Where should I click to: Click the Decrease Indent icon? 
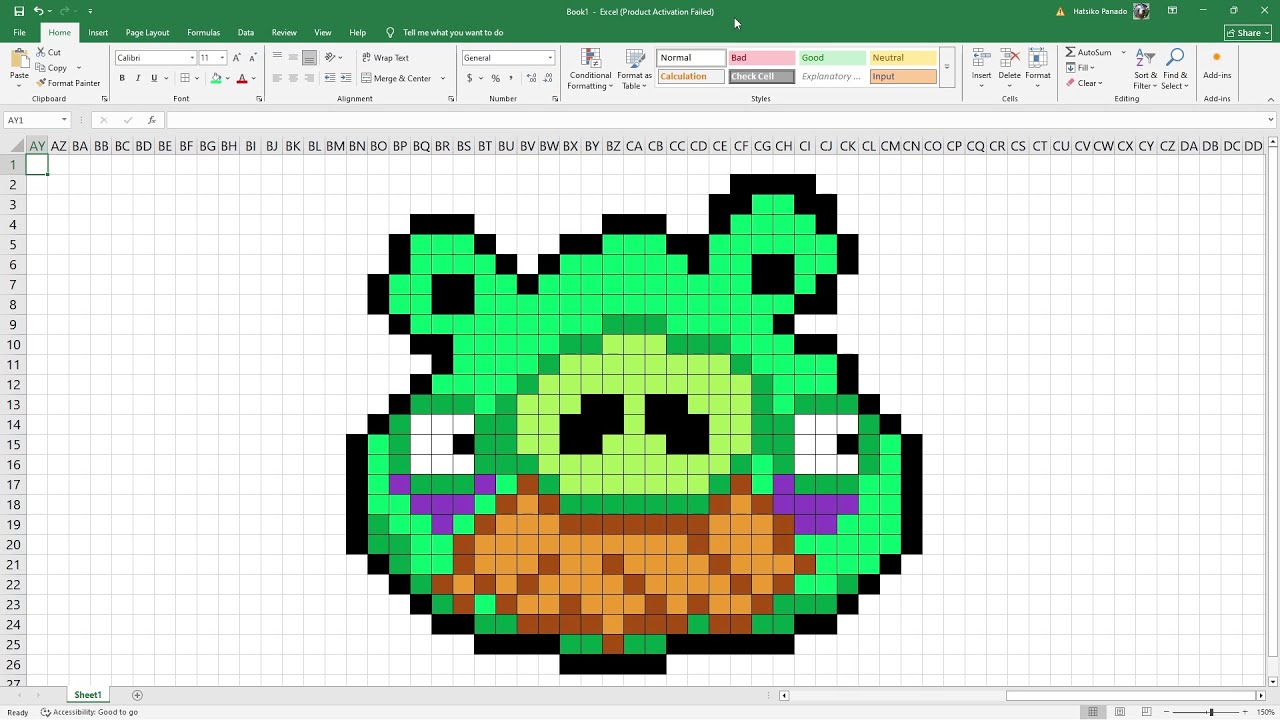coord(330,78)
